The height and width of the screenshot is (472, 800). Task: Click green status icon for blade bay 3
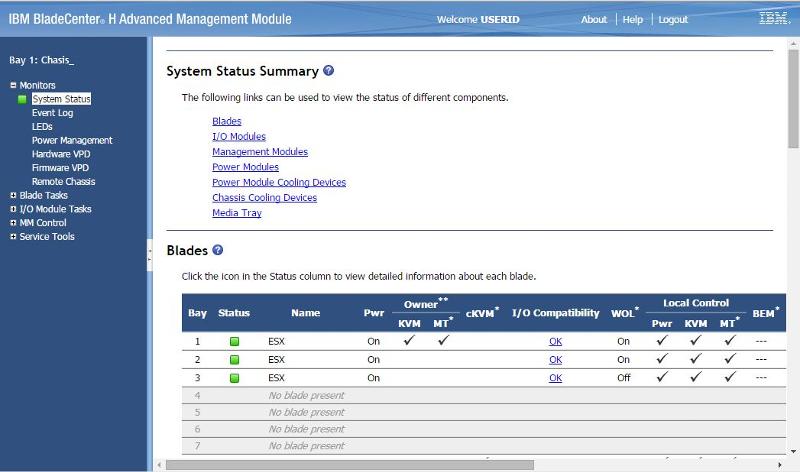point(234,378)
